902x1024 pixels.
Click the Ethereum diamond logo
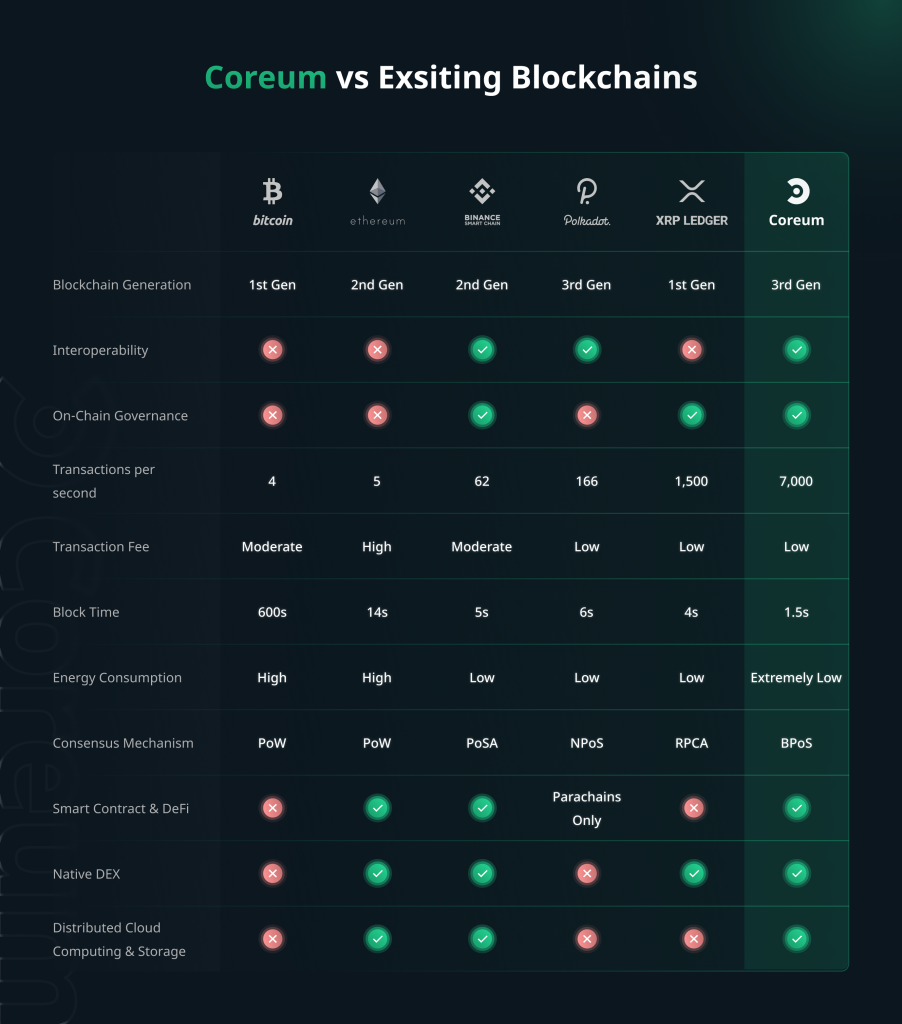pyautogui.click(x=377, y=191)
